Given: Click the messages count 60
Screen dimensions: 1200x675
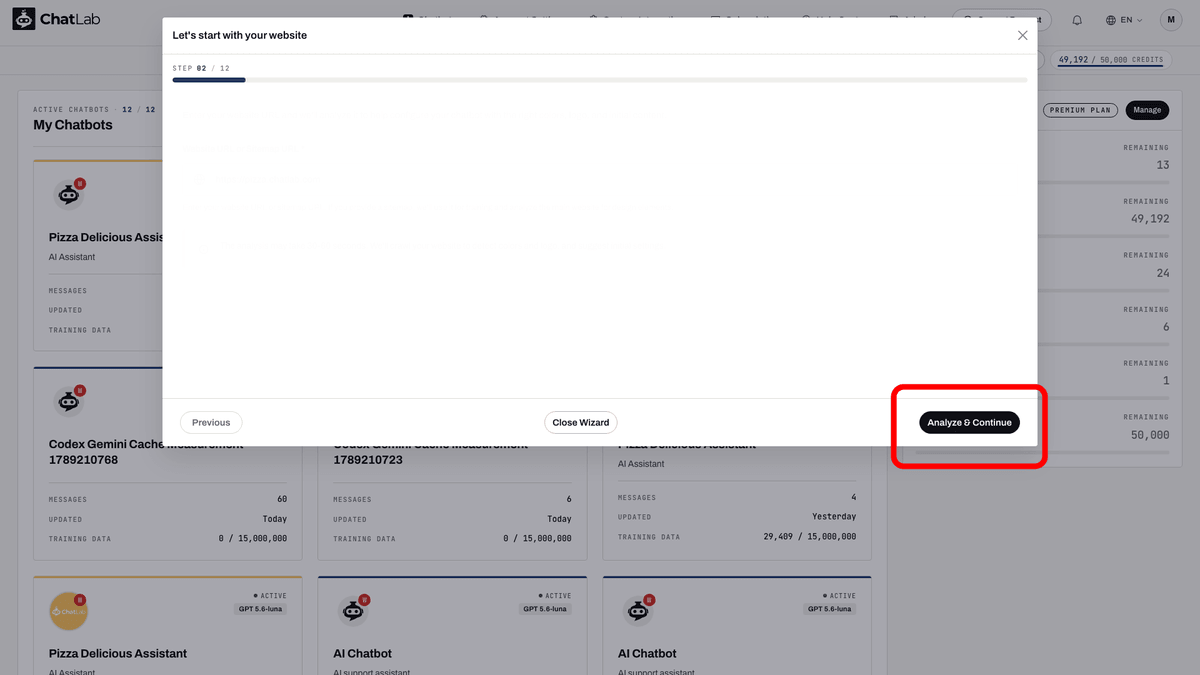Looking at the screenshot, I should tap(282, 499).
